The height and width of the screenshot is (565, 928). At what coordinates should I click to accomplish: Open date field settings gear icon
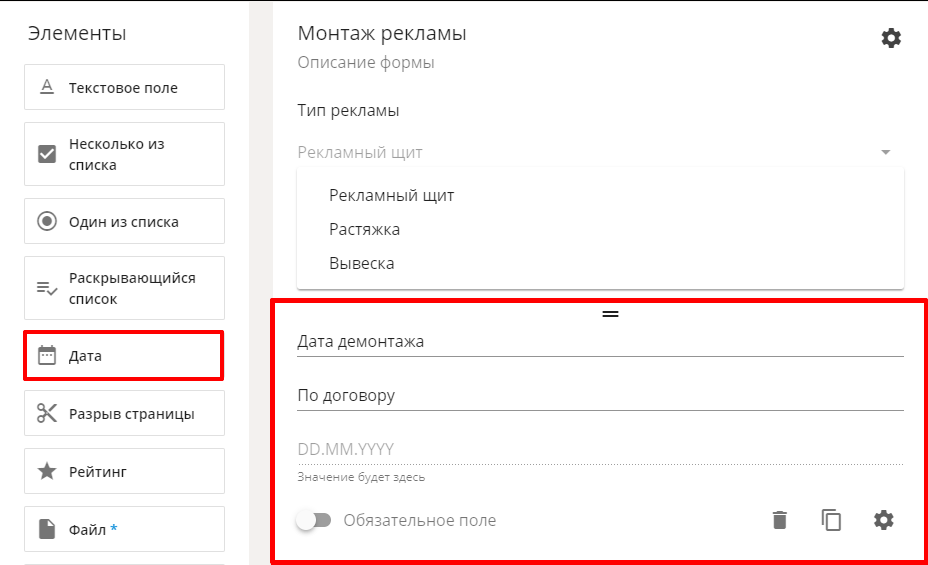(883, 520)
